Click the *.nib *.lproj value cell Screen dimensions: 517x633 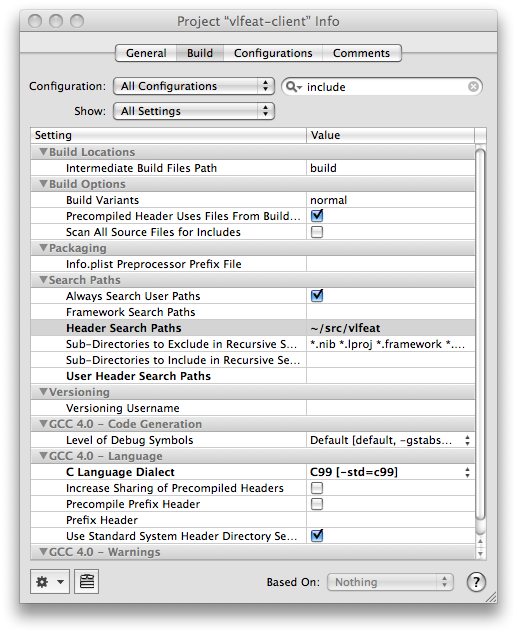(390, 344)
